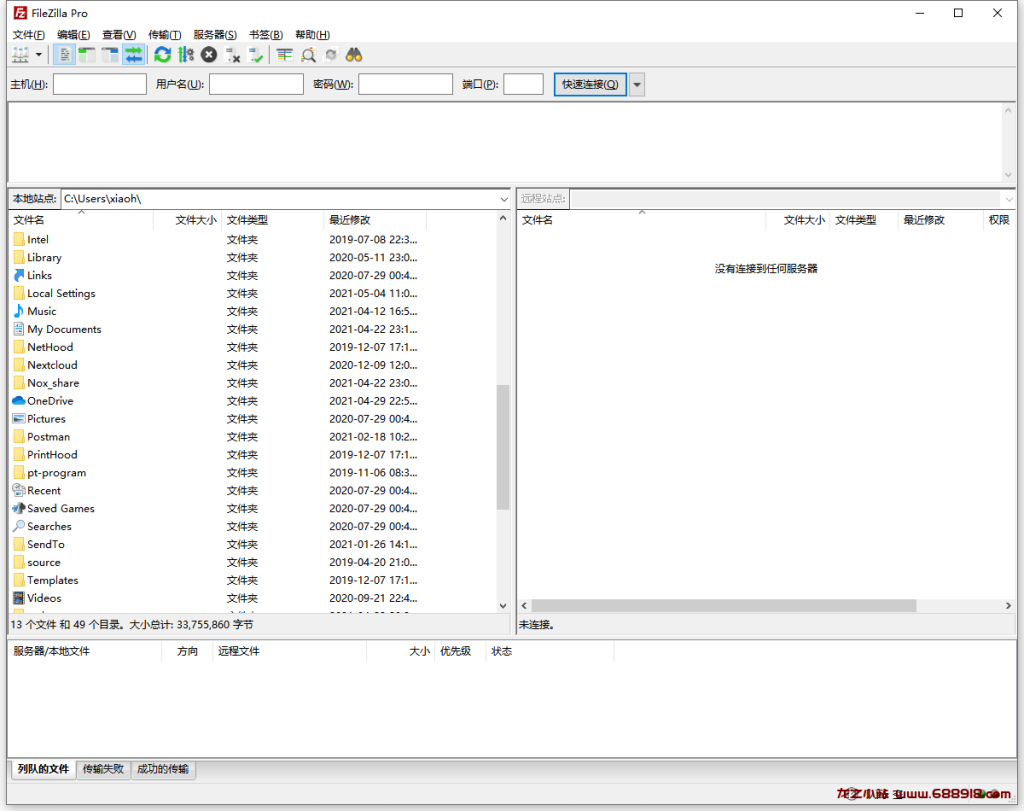Select the Postman folder row
This screenshot has height=811, width=1024.
253,437
